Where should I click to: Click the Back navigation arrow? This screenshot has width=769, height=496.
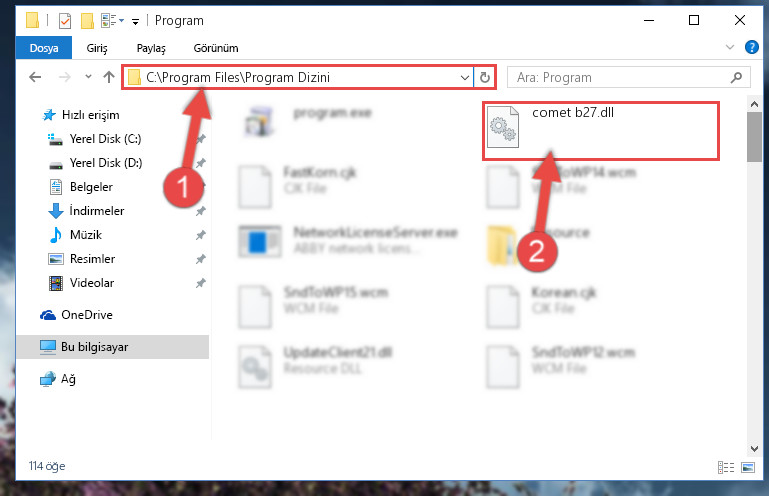pos(35,78)
